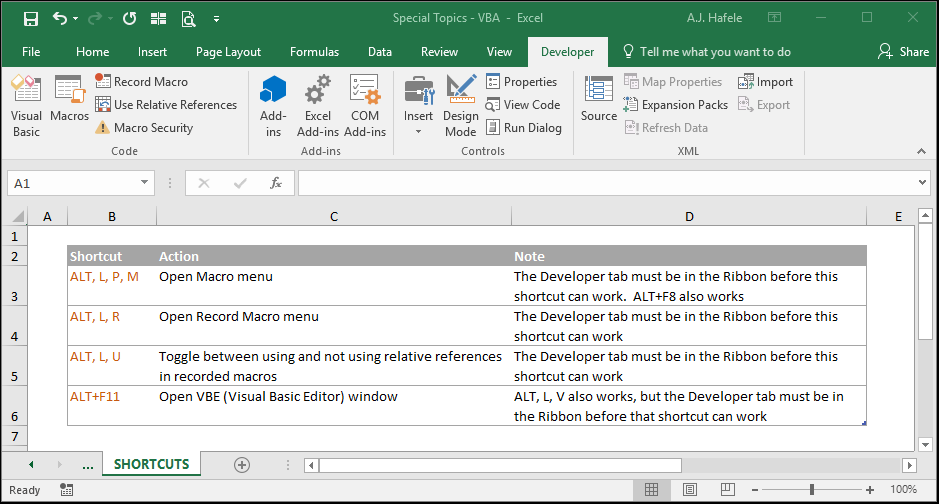The height and width of the screenshot is (504, 939).
Task: Collapse the ribbon with the chevron
Action: click(x=921, y=151)
